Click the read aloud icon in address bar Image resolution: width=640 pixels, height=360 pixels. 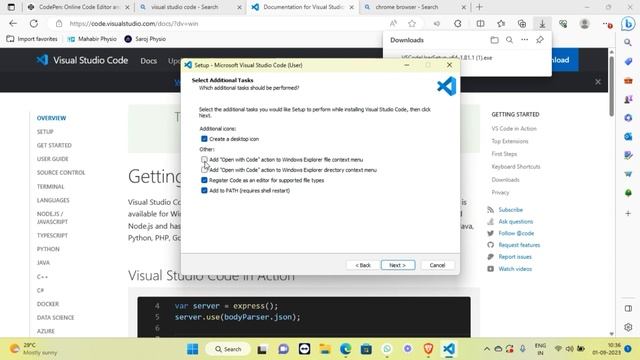(393, 24)
